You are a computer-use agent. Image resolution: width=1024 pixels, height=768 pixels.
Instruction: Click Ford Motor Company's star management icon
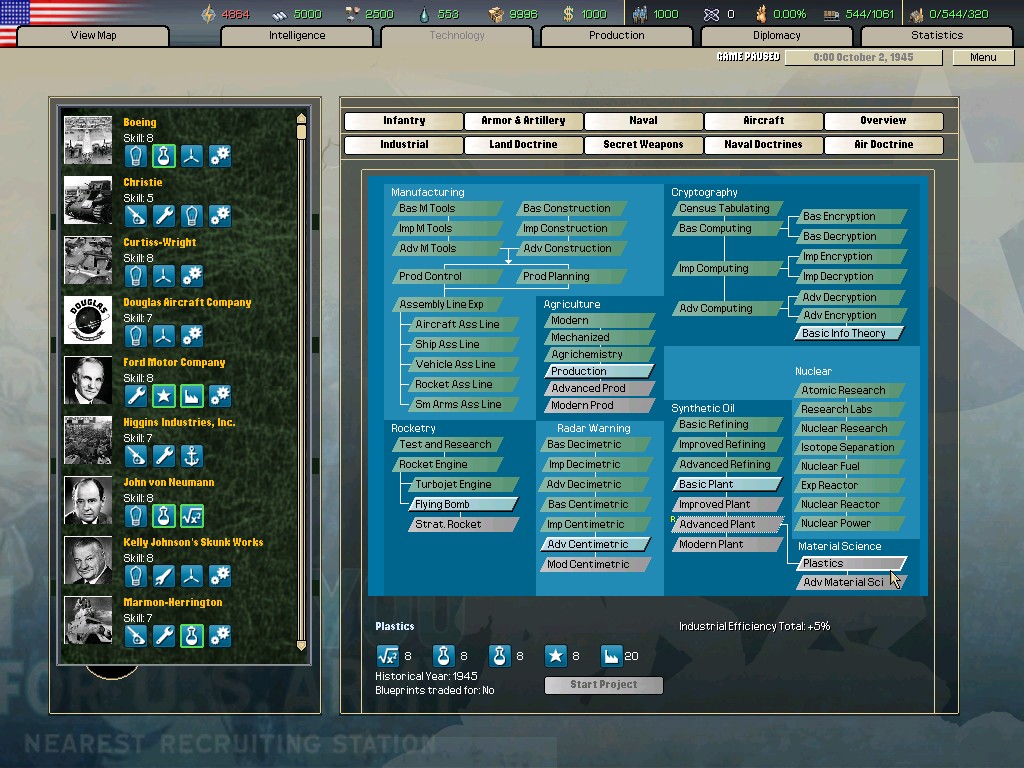pos(164,396)
